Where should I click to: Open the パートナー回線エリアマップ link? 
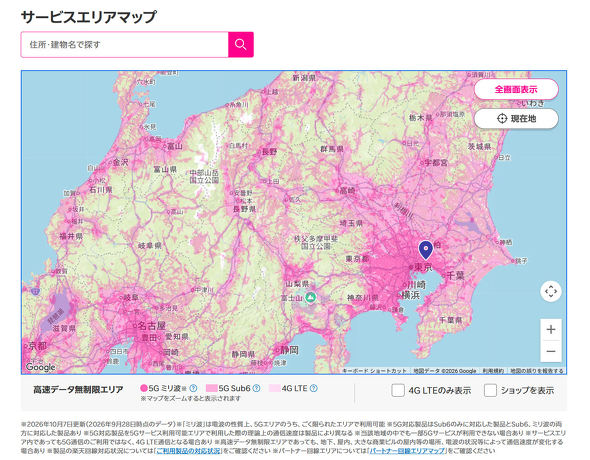coord(407,450)
